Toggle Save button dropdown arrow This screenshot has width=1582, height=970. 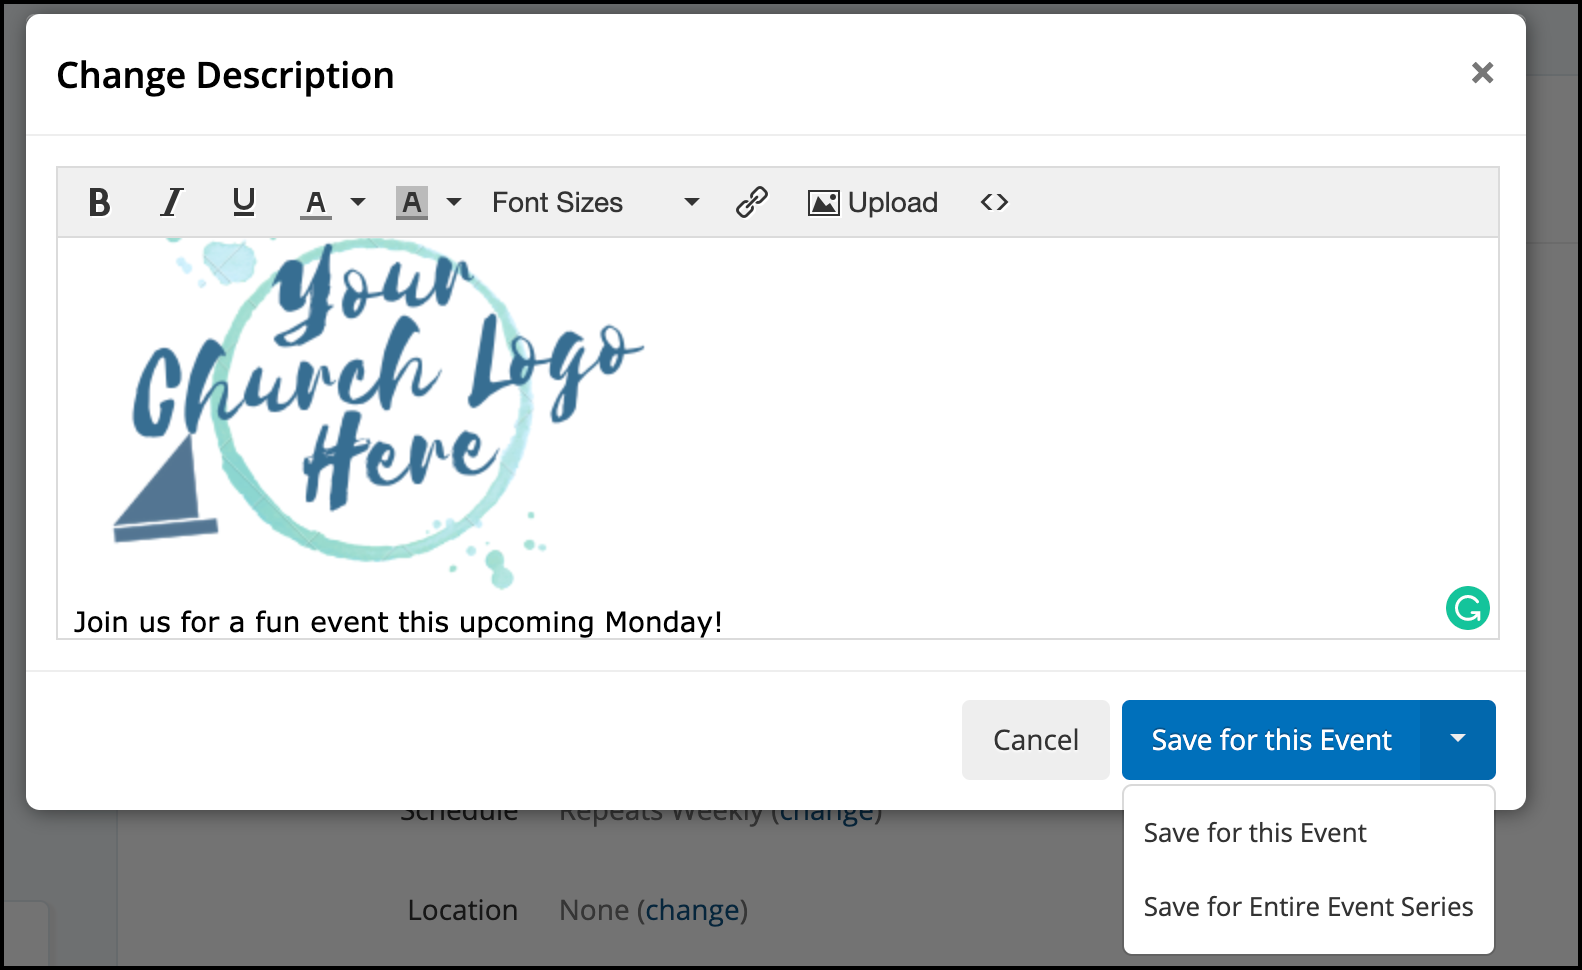pos(1458,739)
